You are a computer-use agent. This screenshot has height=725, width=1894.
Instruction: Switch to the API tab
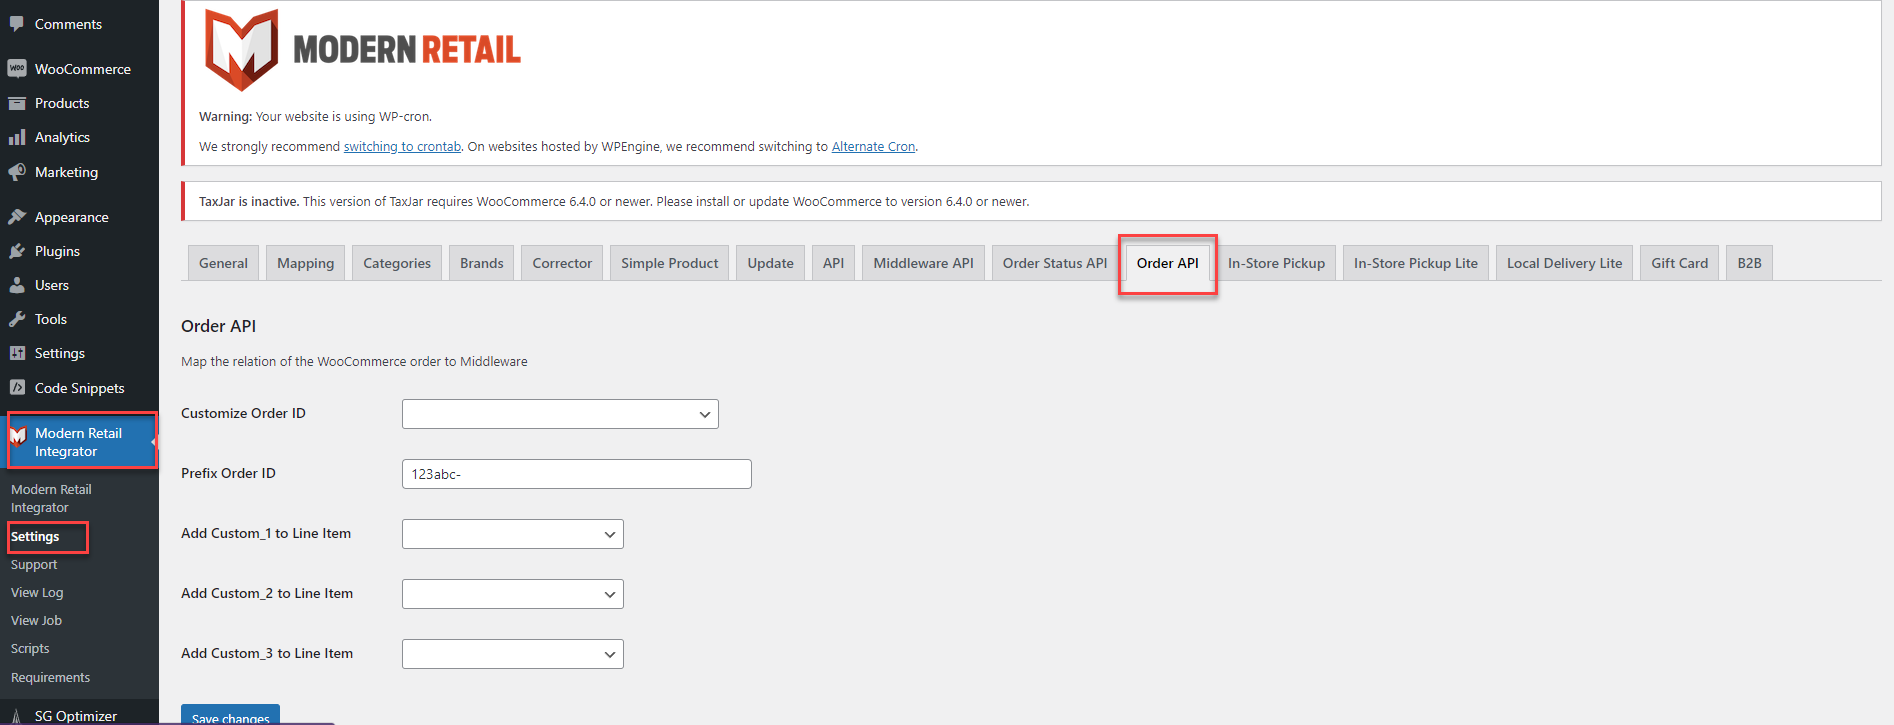coord(834,263)
